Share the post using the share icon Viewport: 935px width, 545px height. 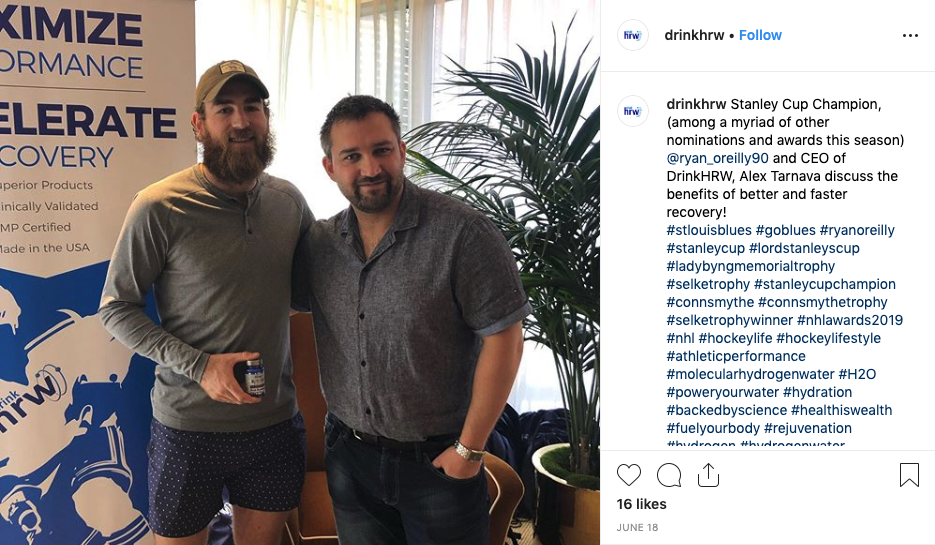[x=708, y=475]
